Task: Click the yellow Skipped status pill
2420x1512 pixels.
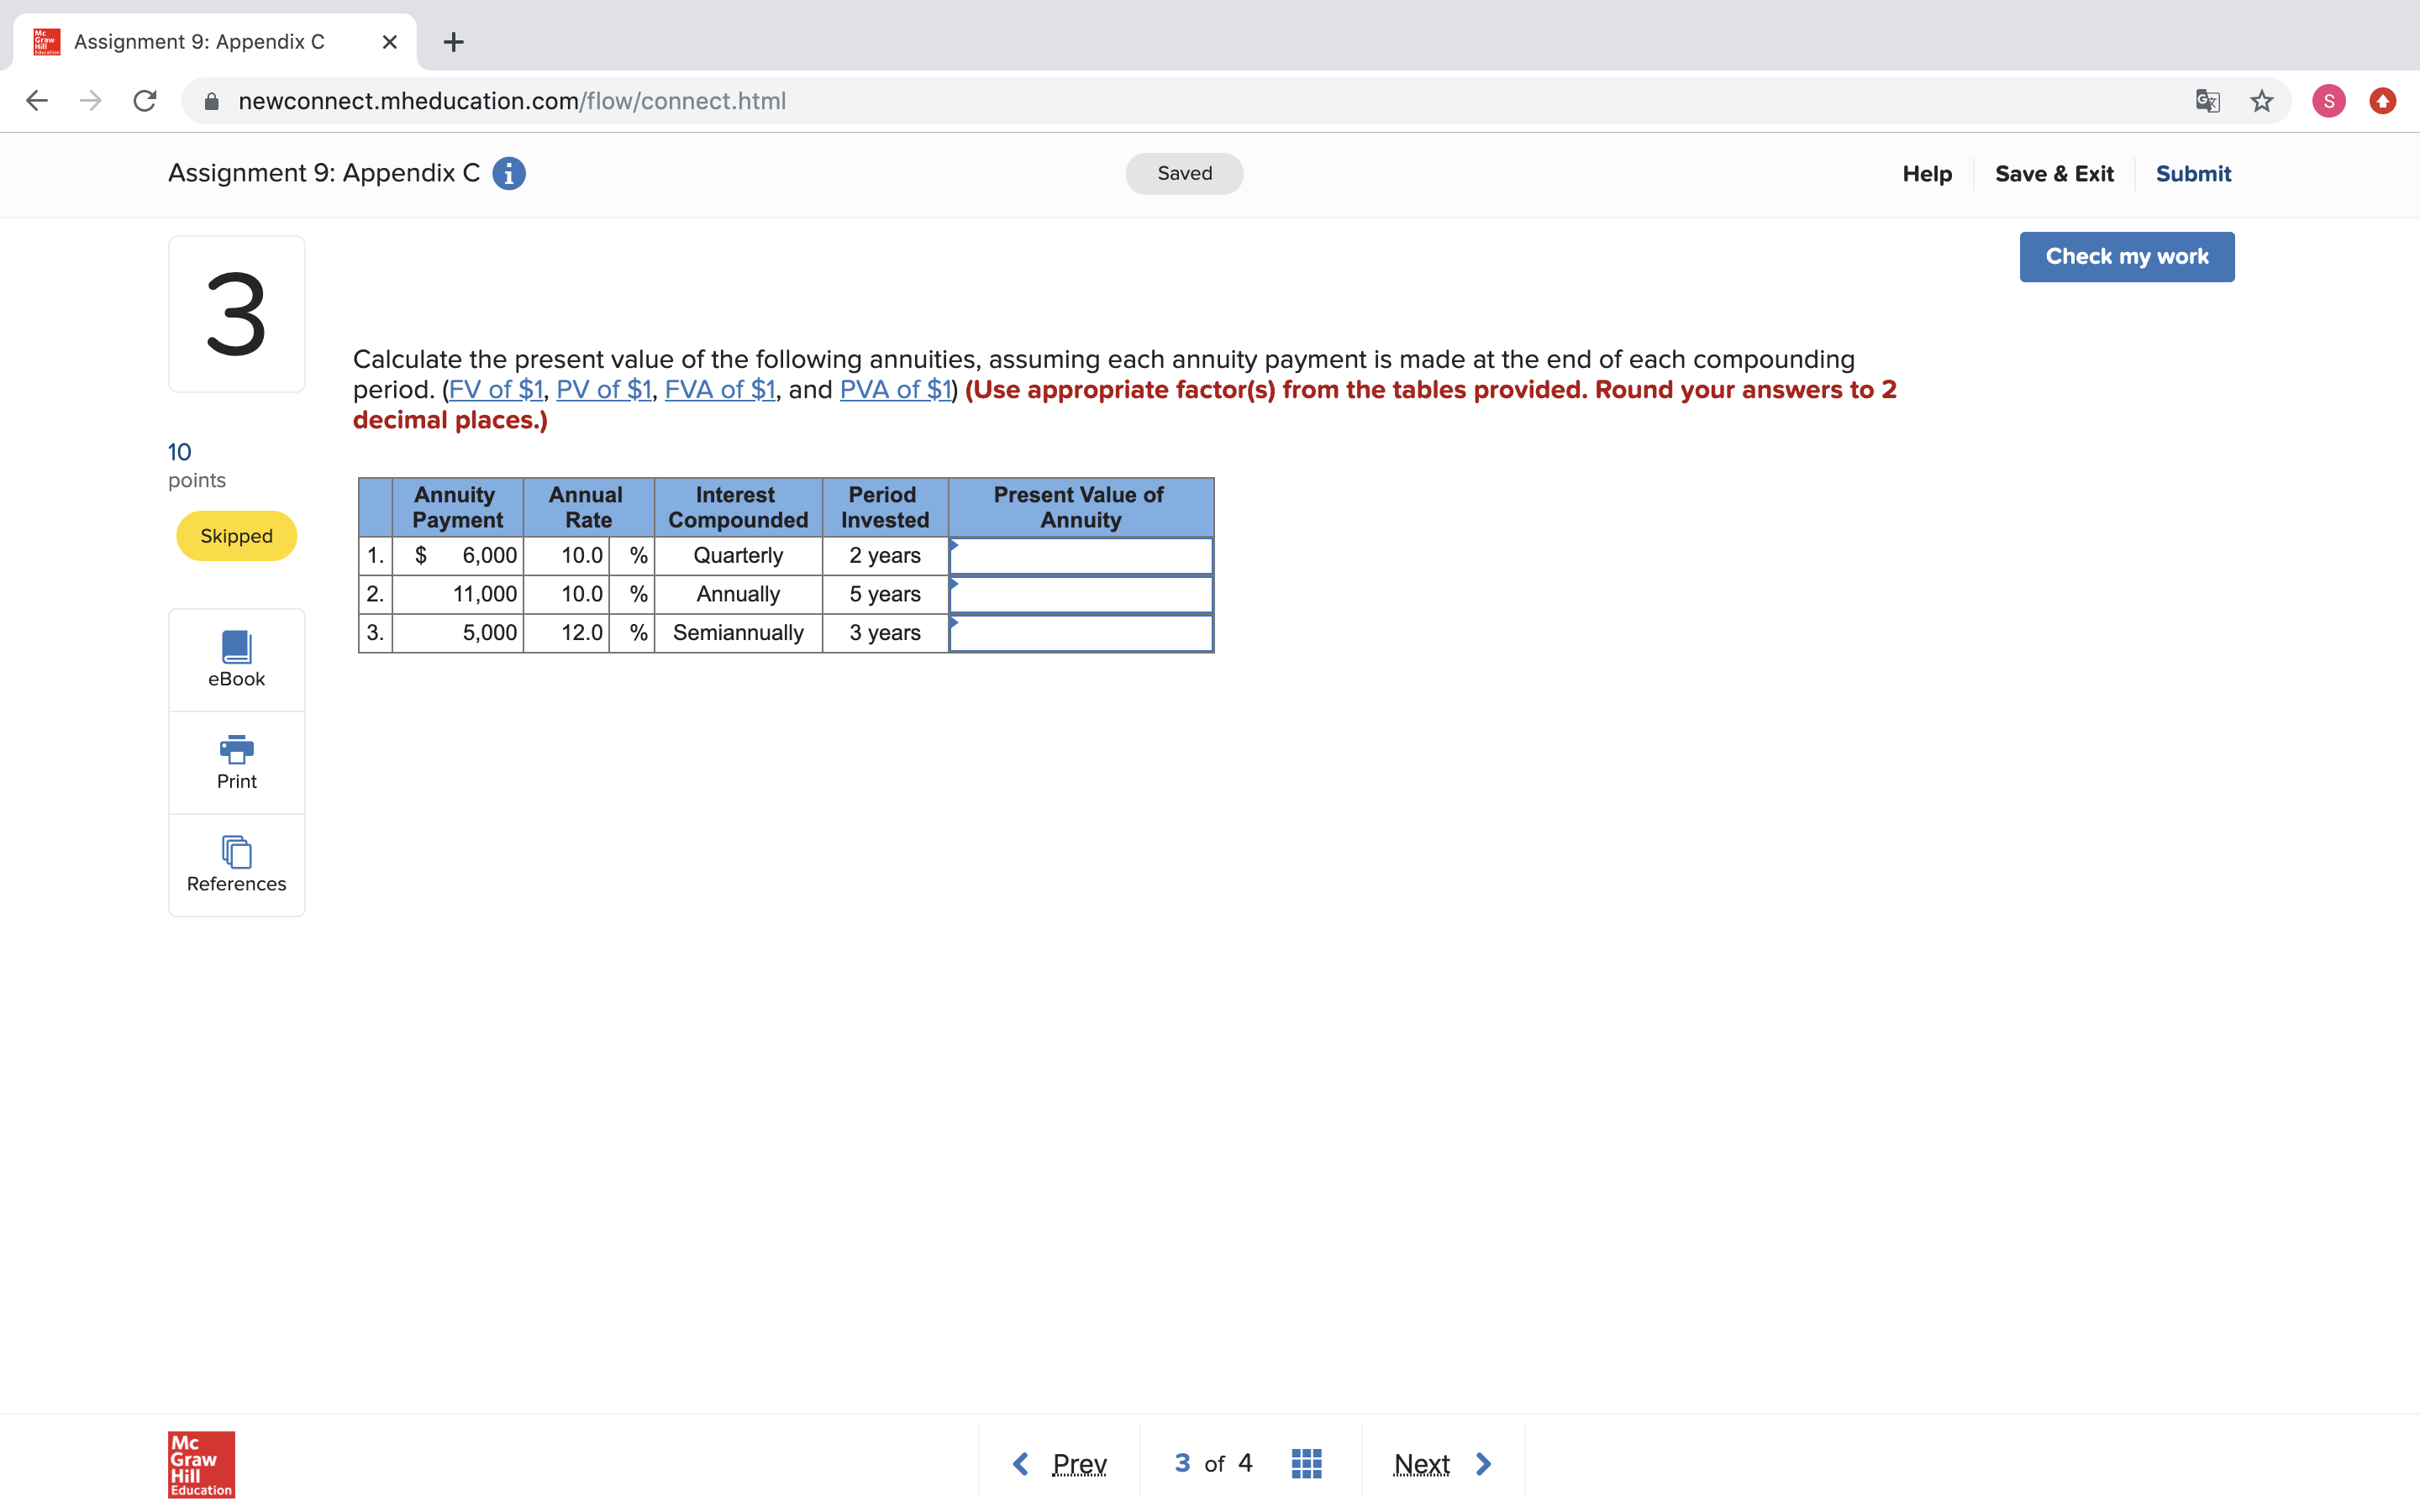Action: (x=236, y=536)
